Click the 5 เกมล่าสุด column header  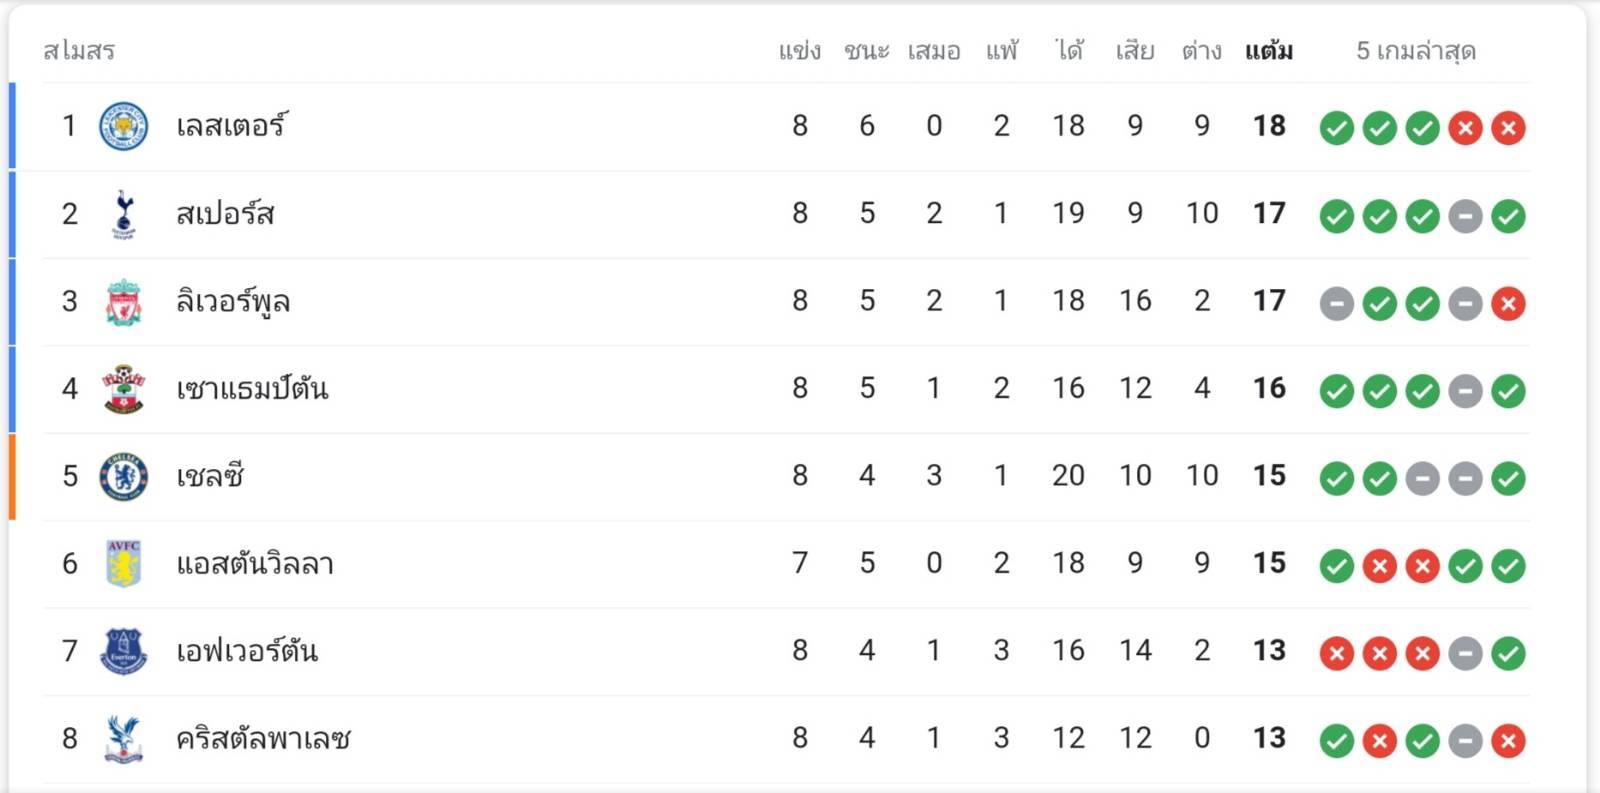click(1416, 50)
